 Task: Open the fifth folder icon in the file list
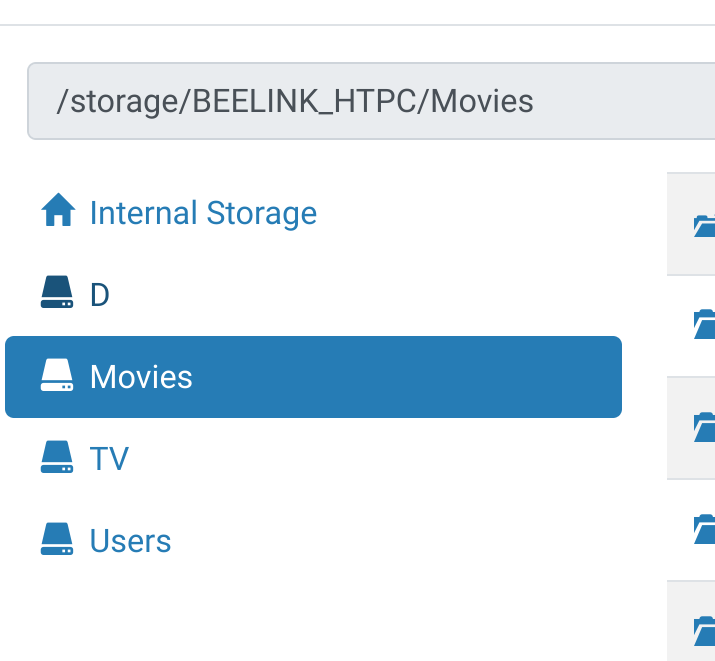pyautogui.click(x=705, y=630)
